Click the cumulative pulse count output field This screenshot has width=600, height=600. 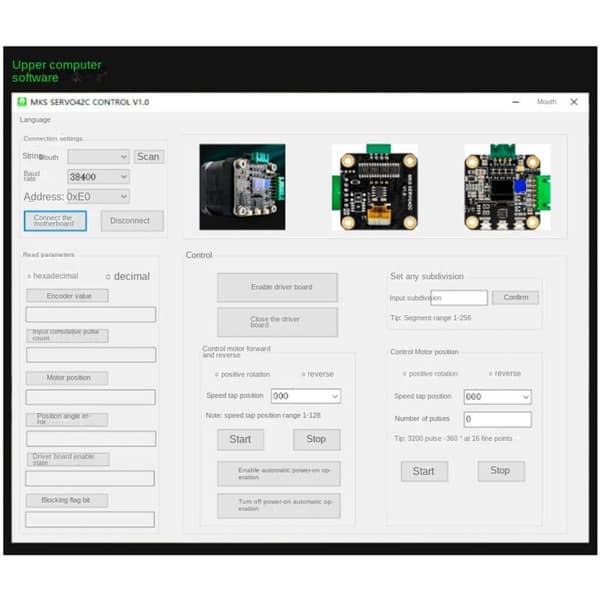click(x=91, y=355)
